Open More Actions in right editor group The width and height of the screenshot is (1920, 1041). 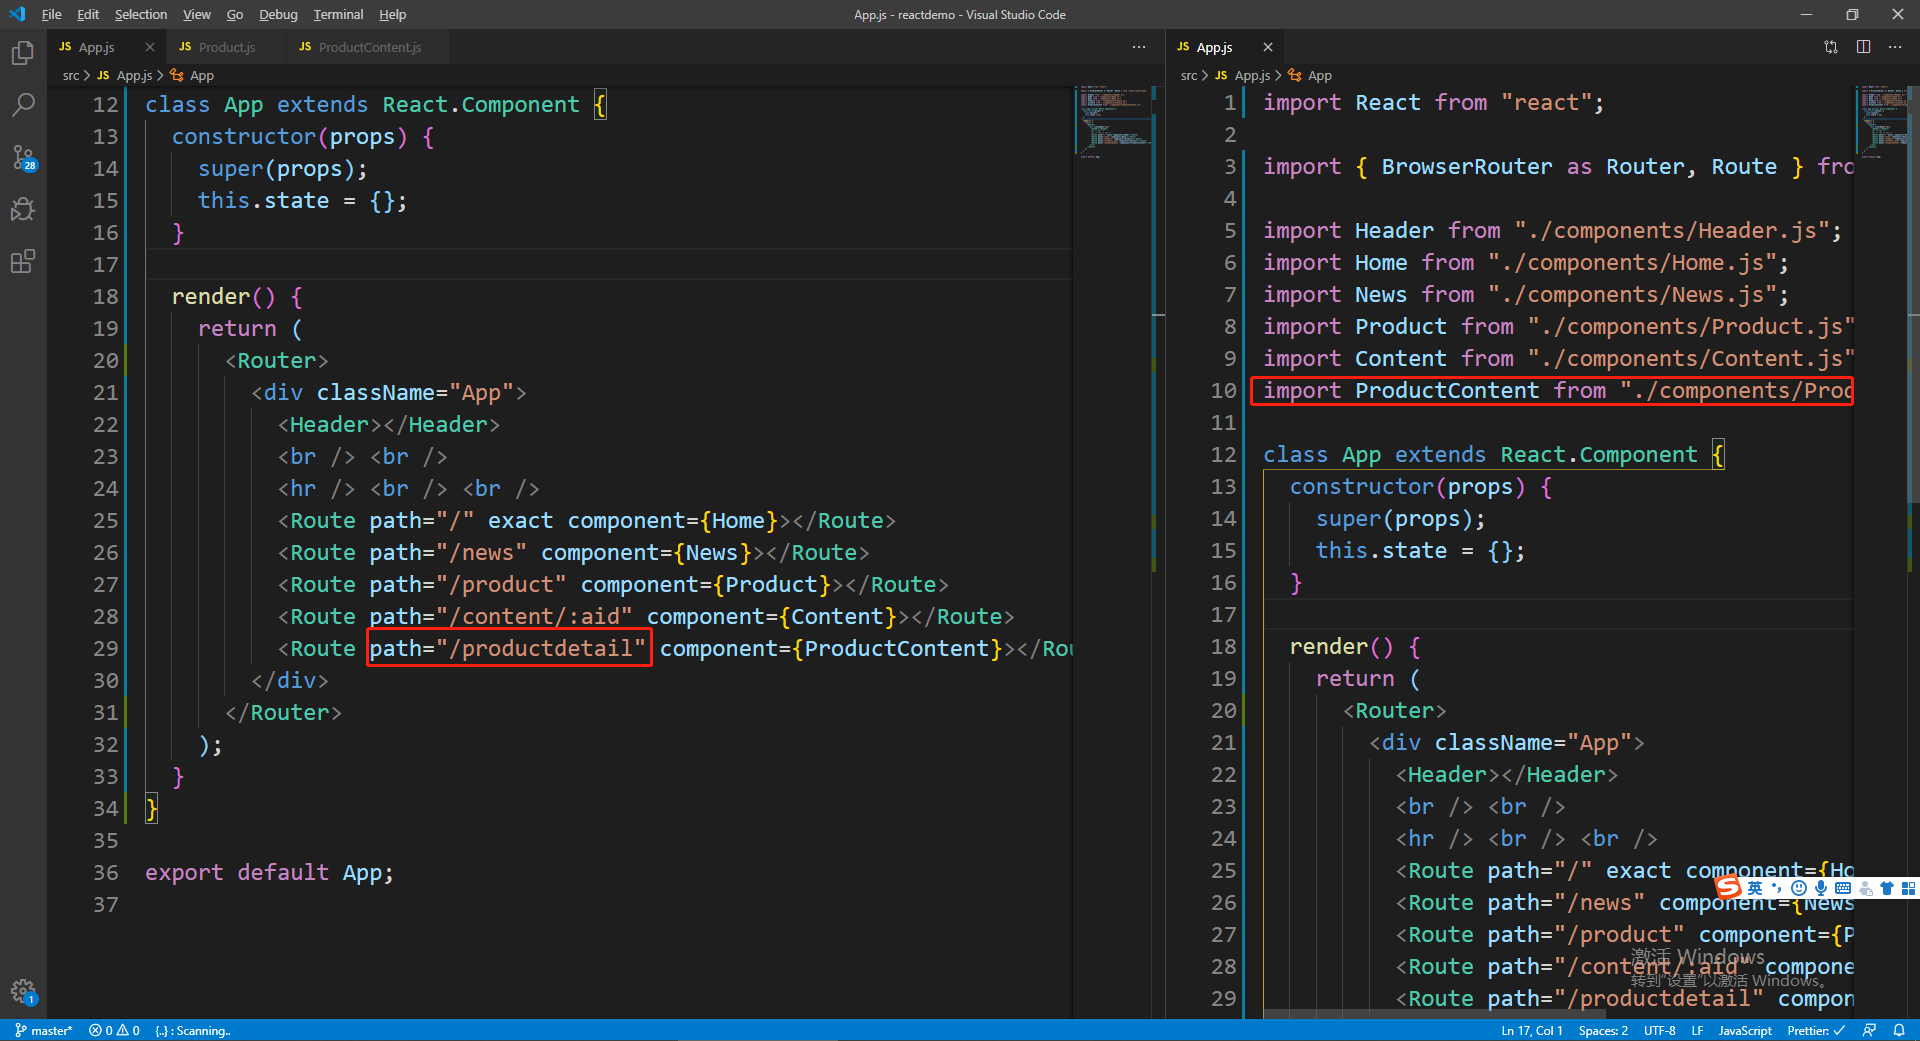pyautogui.click(x=1895, y=47)
